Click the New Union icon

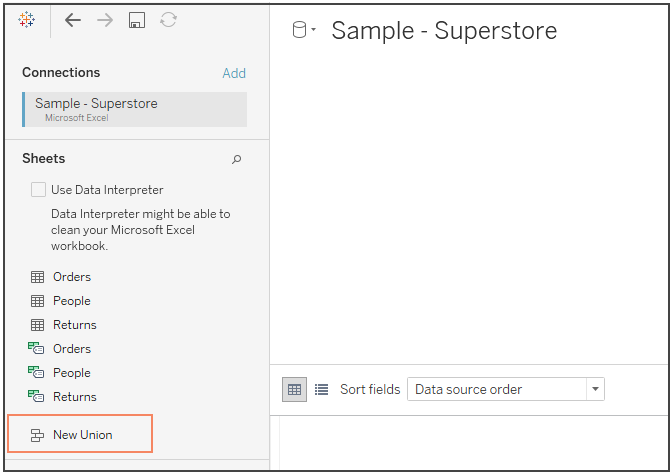[37, 435]
